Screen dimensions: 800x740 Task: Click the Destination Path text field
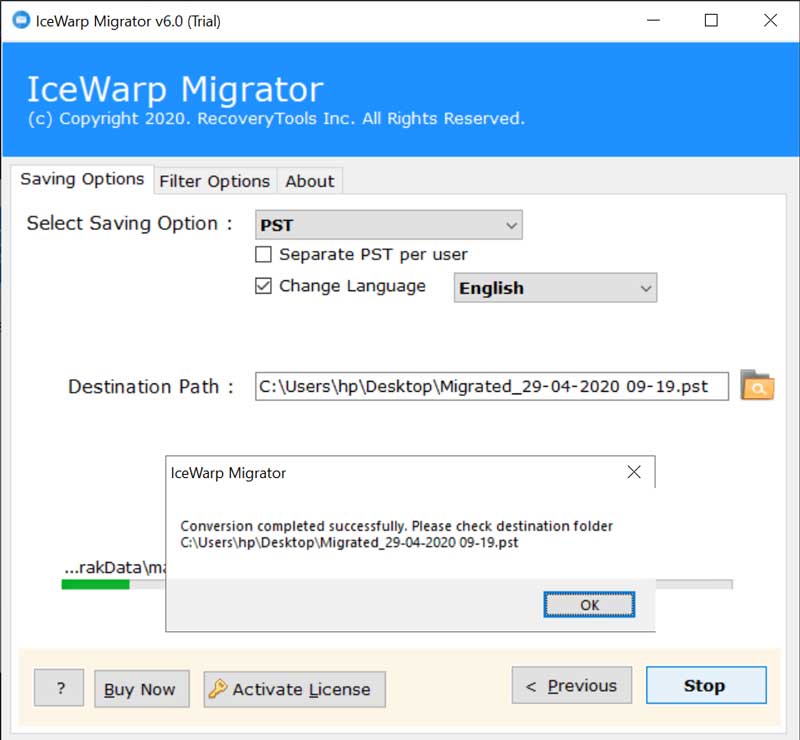(492, 386)
